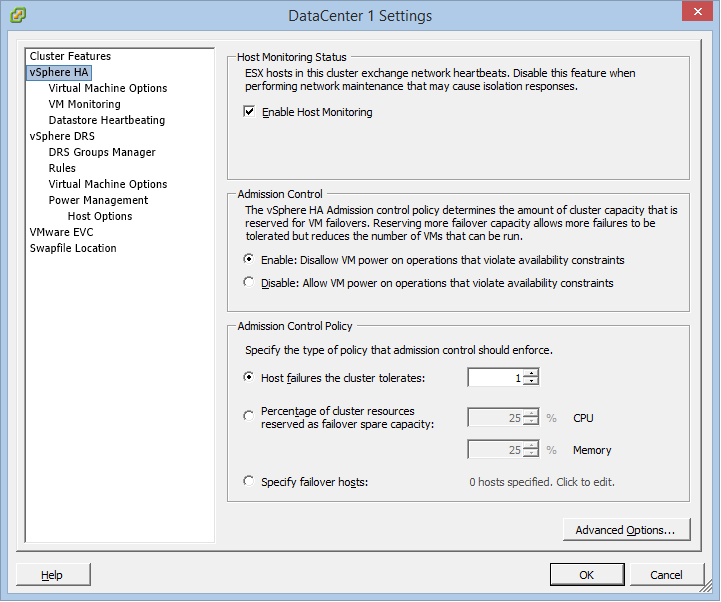This screenshot has width=721, height=602.
Task: Go to Datastore Heartbeating settings
Action: tap(107, 120)
